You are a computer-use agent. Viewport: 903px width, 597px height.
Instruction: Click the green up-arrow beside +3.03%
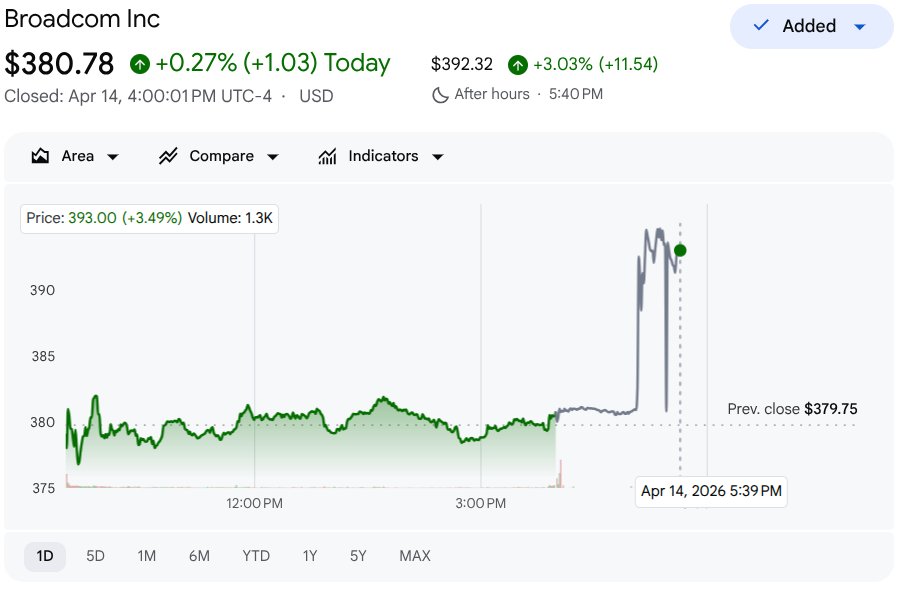click(x=518, y=64)
